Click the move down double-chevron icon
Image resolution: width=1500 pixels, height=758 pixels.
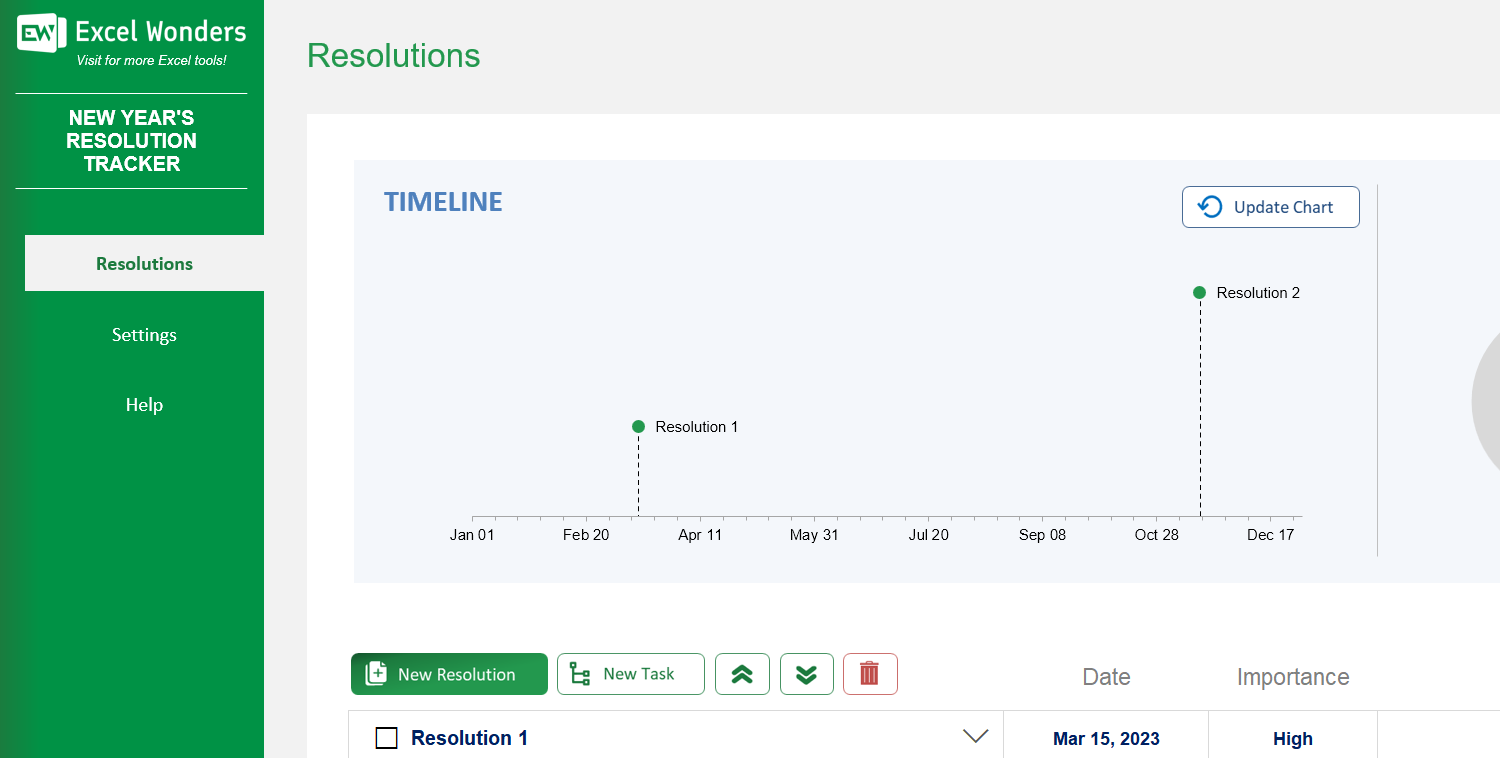pos(806,674)
